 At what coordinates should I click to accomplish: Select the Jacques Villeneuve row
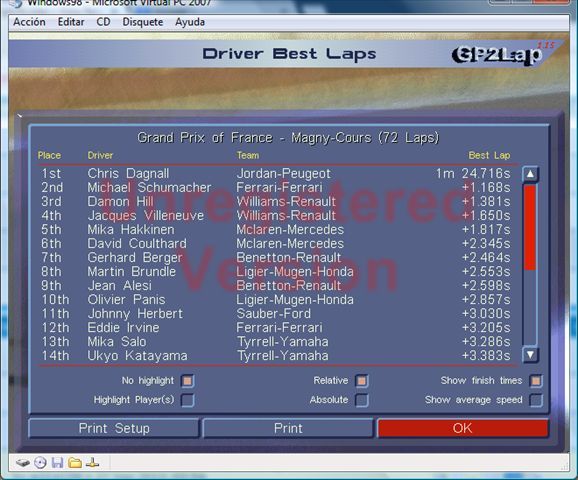click(x=276, y=216)
